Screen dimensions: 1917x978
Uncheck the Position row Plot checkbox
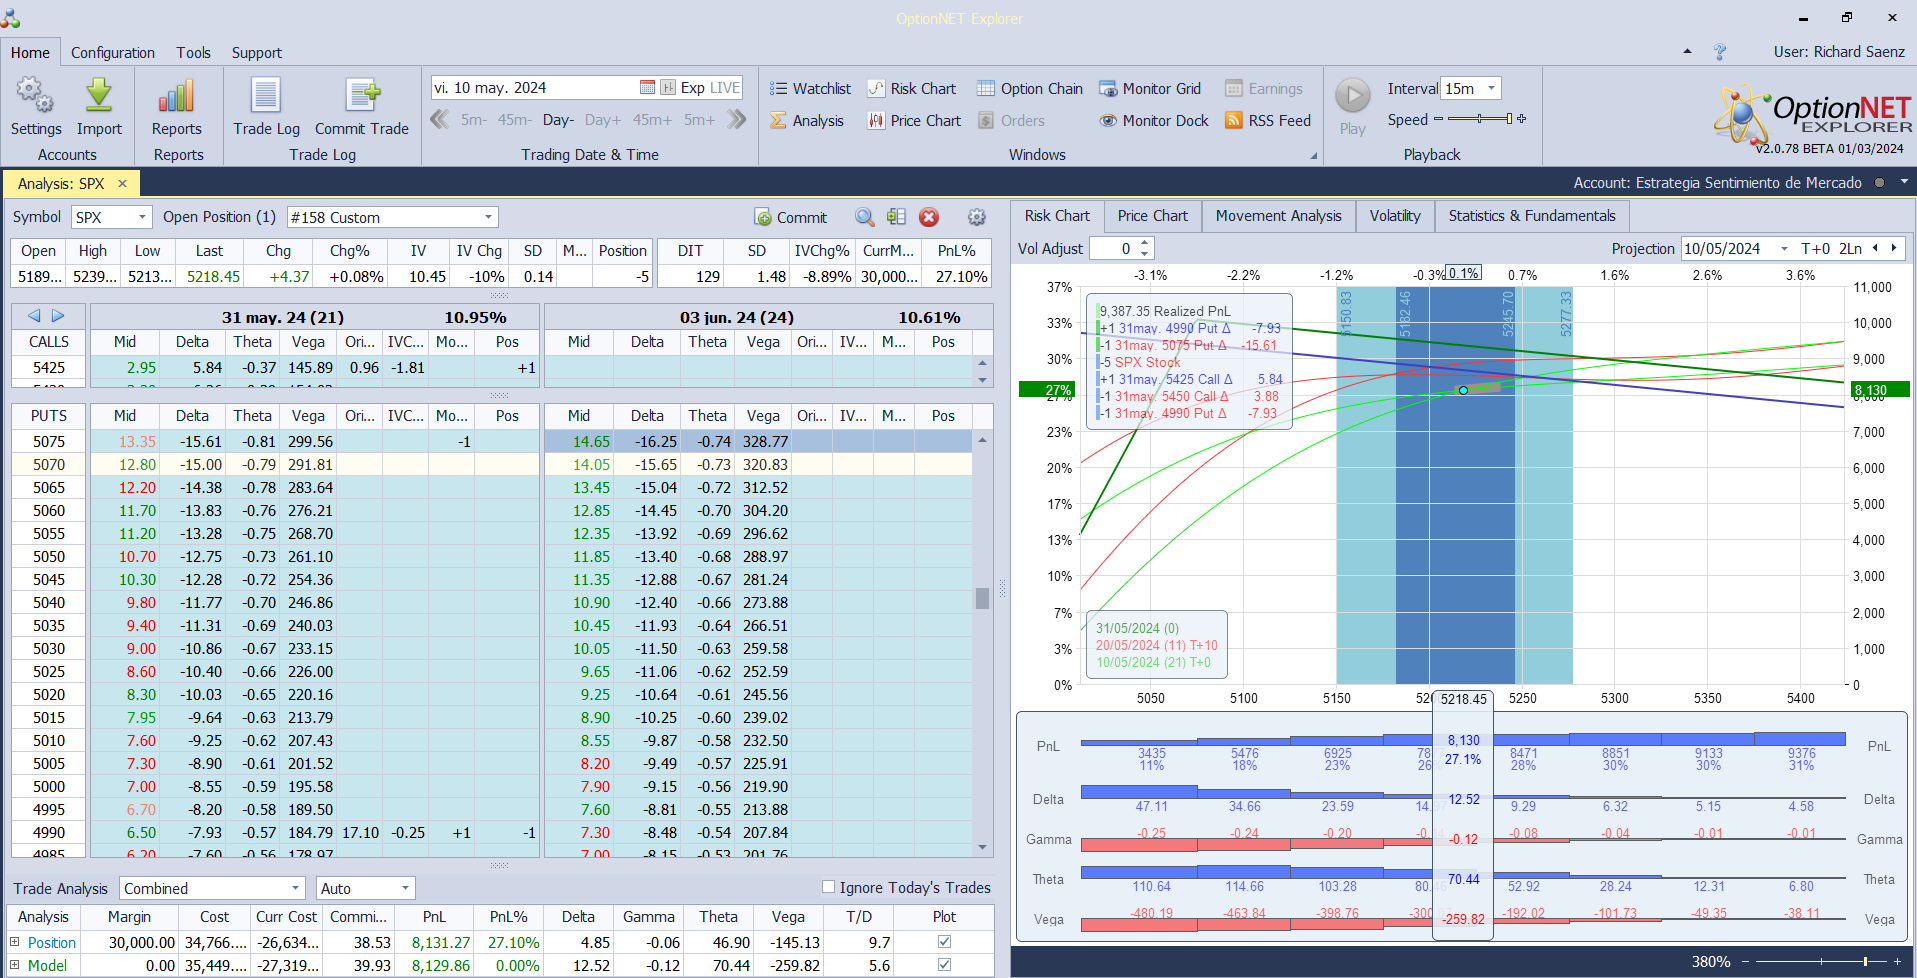click(944, 942)
